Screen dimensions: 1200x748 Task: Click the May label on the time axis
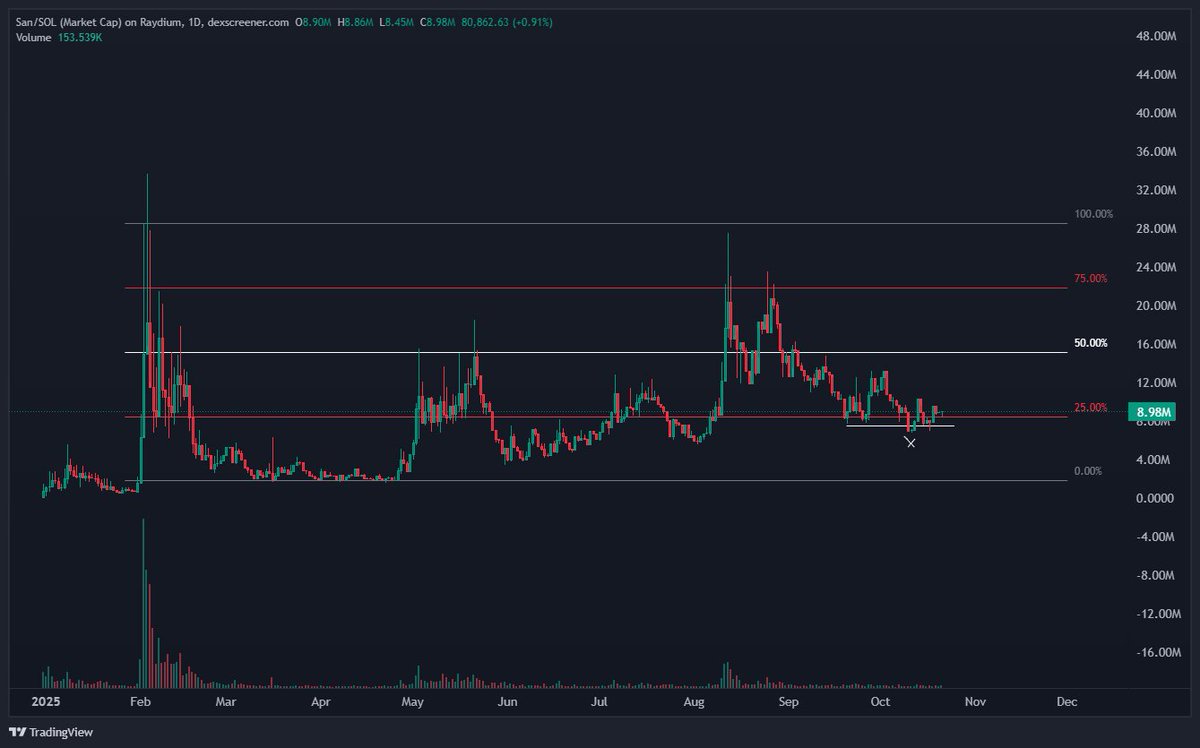click(413, 702)
